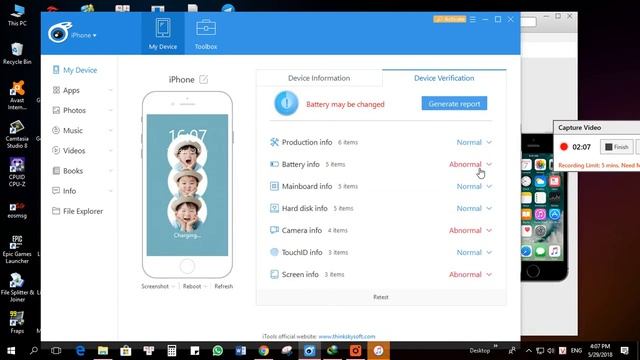640x360 pixels.
Task: Open Epic Games Launcher desktop icon
Action: point(17,249)
